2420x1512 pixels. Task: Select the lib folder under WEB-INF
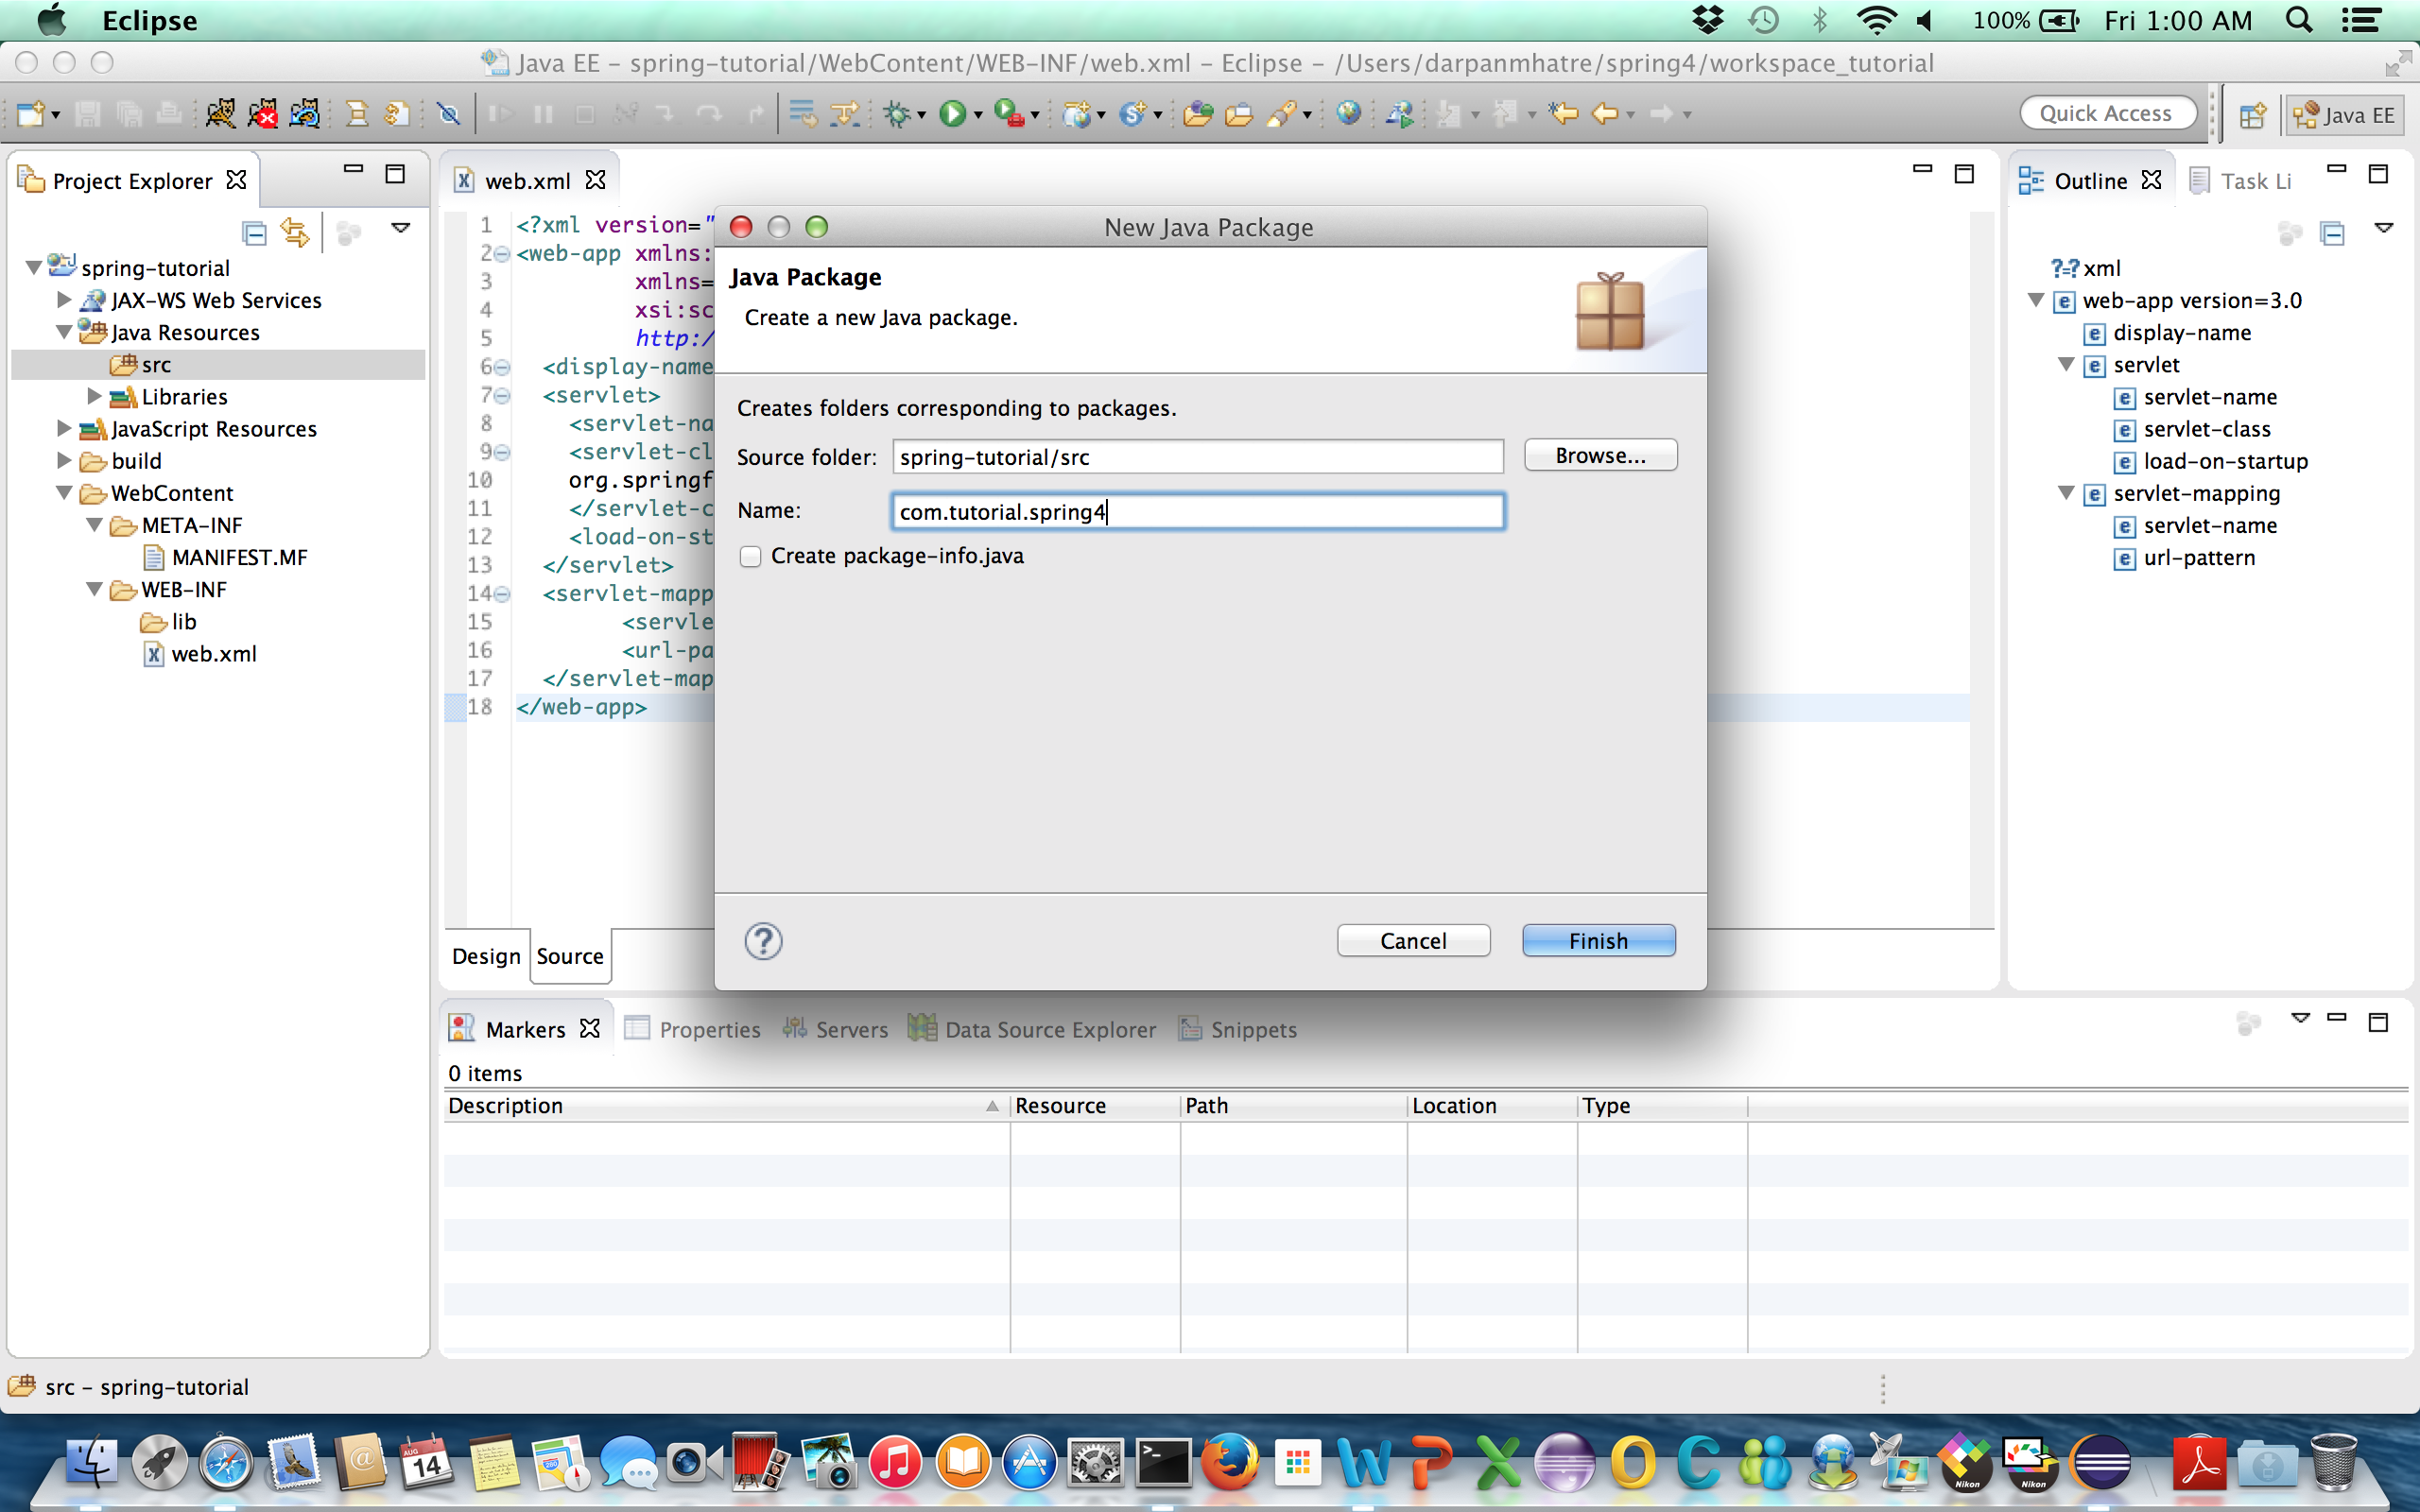(x=168, y=622)
